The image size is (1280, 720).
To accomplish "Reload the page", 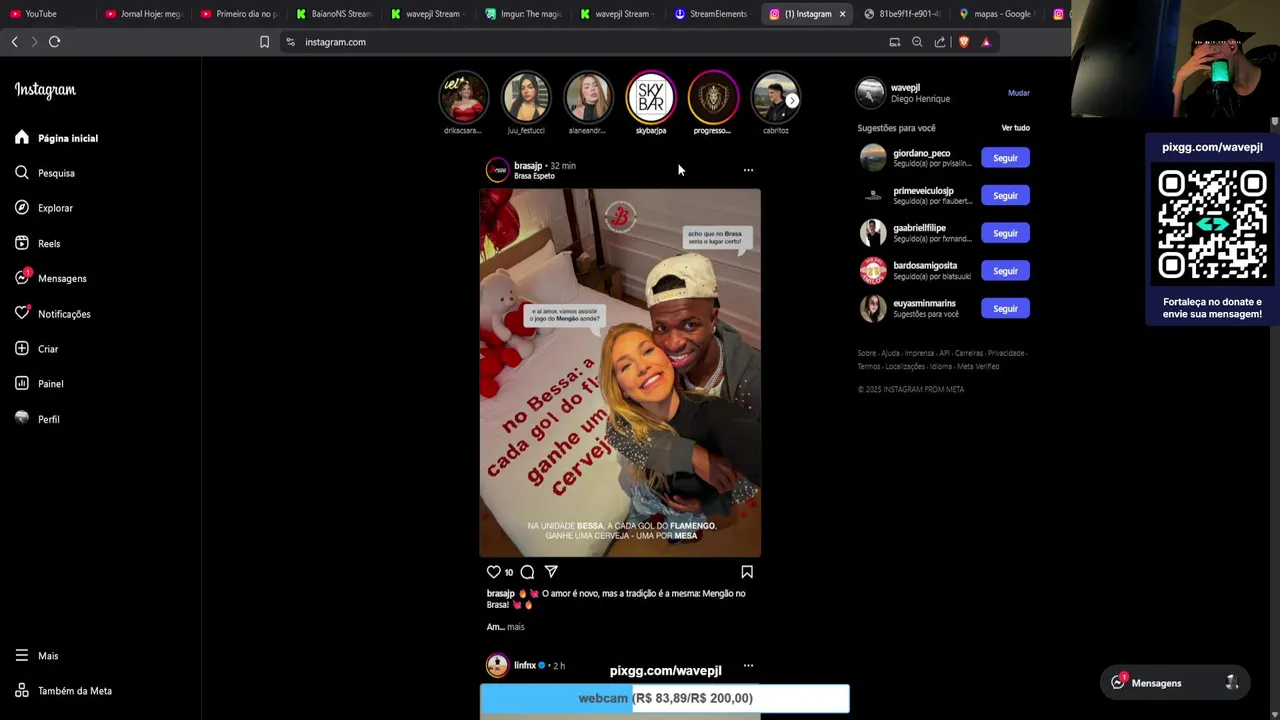I will click(55, 42).
